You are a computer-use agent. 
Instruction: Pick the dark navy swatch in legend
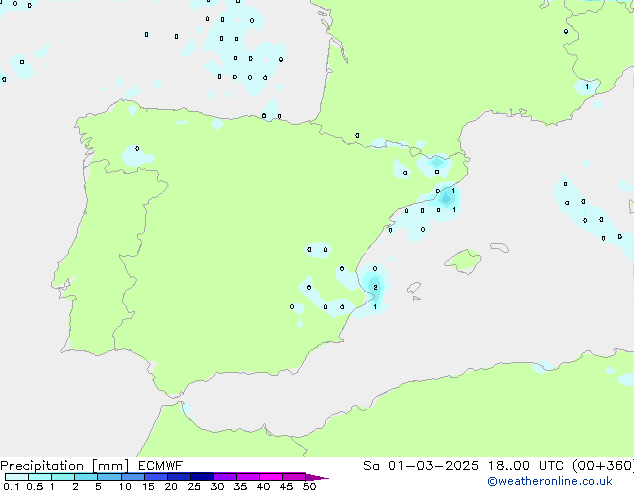(201, 477)
